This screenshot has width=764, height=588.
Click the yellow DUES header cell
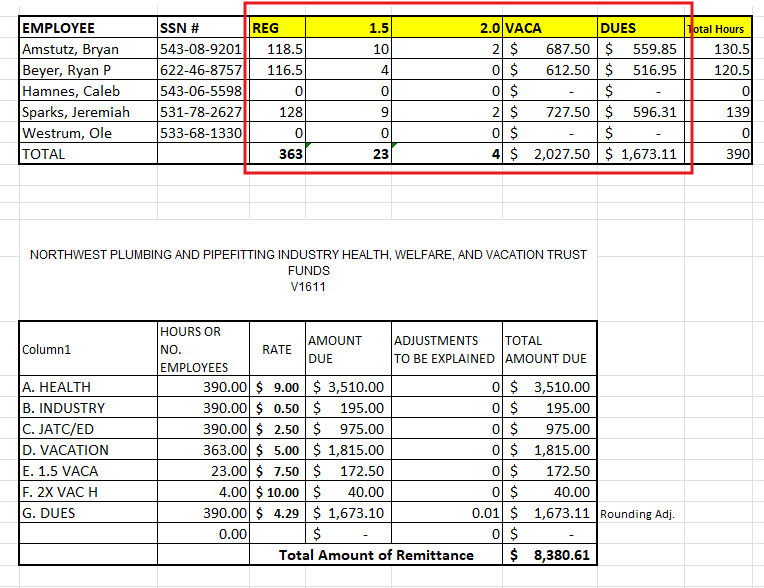coord(641,27)
